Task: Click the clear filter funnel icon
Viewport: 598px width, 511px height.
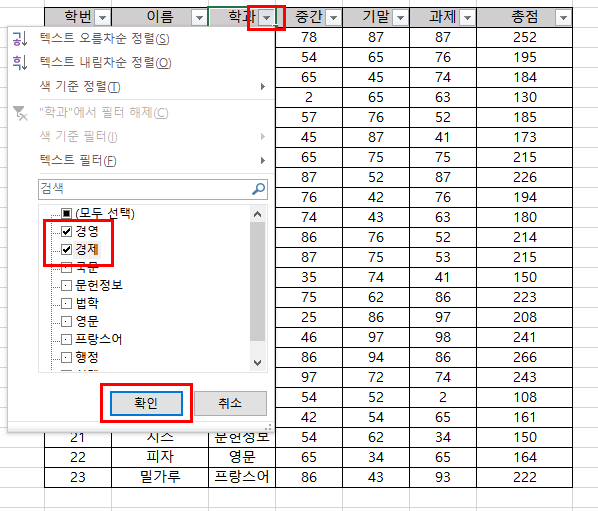Action: coord(20,113)
